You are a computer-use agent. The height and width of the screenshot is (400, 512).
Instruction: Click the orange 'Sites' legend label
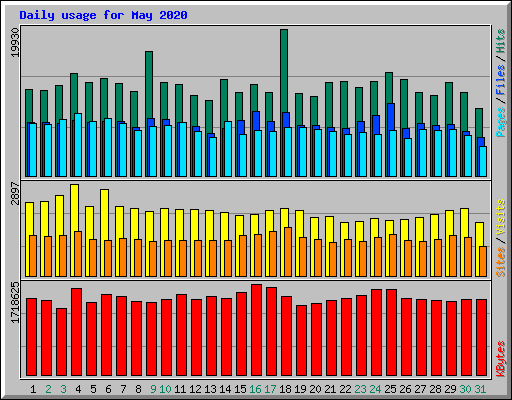(x=501, y=262)
